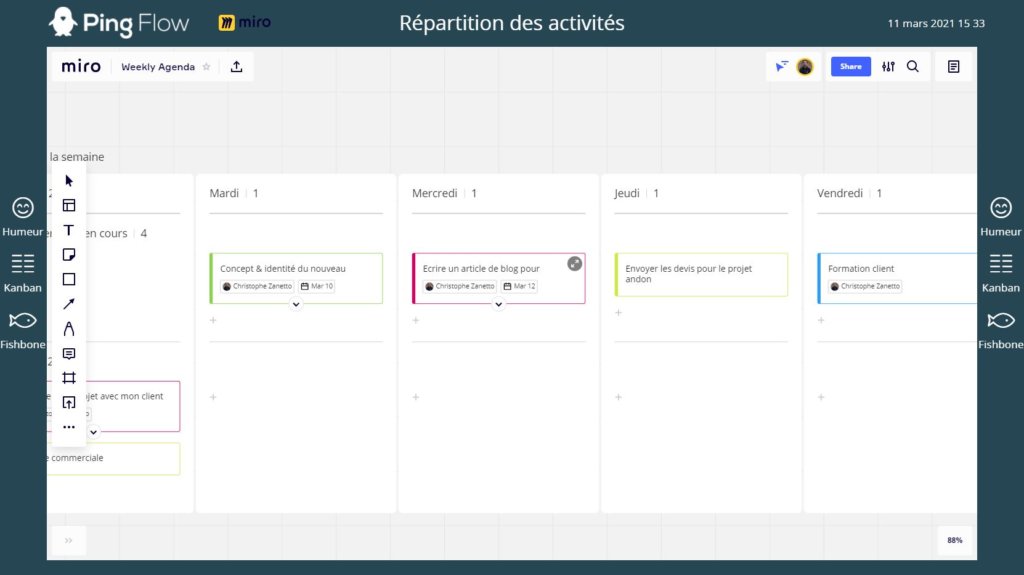The height and width of the screenshot is (575, 1024).
Task: Open the Formation client card
Action: pyautogui.click(x=897, y=278)
